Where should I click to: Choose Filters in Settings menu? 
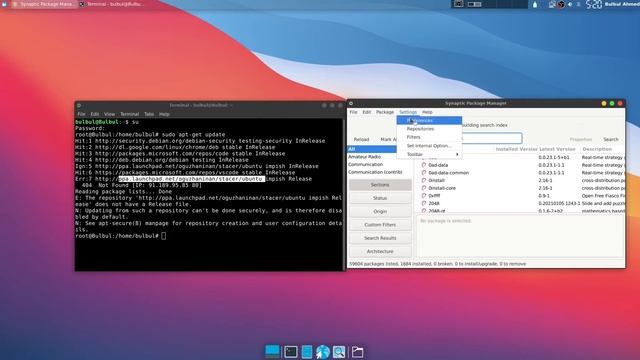tap(429, 137)
